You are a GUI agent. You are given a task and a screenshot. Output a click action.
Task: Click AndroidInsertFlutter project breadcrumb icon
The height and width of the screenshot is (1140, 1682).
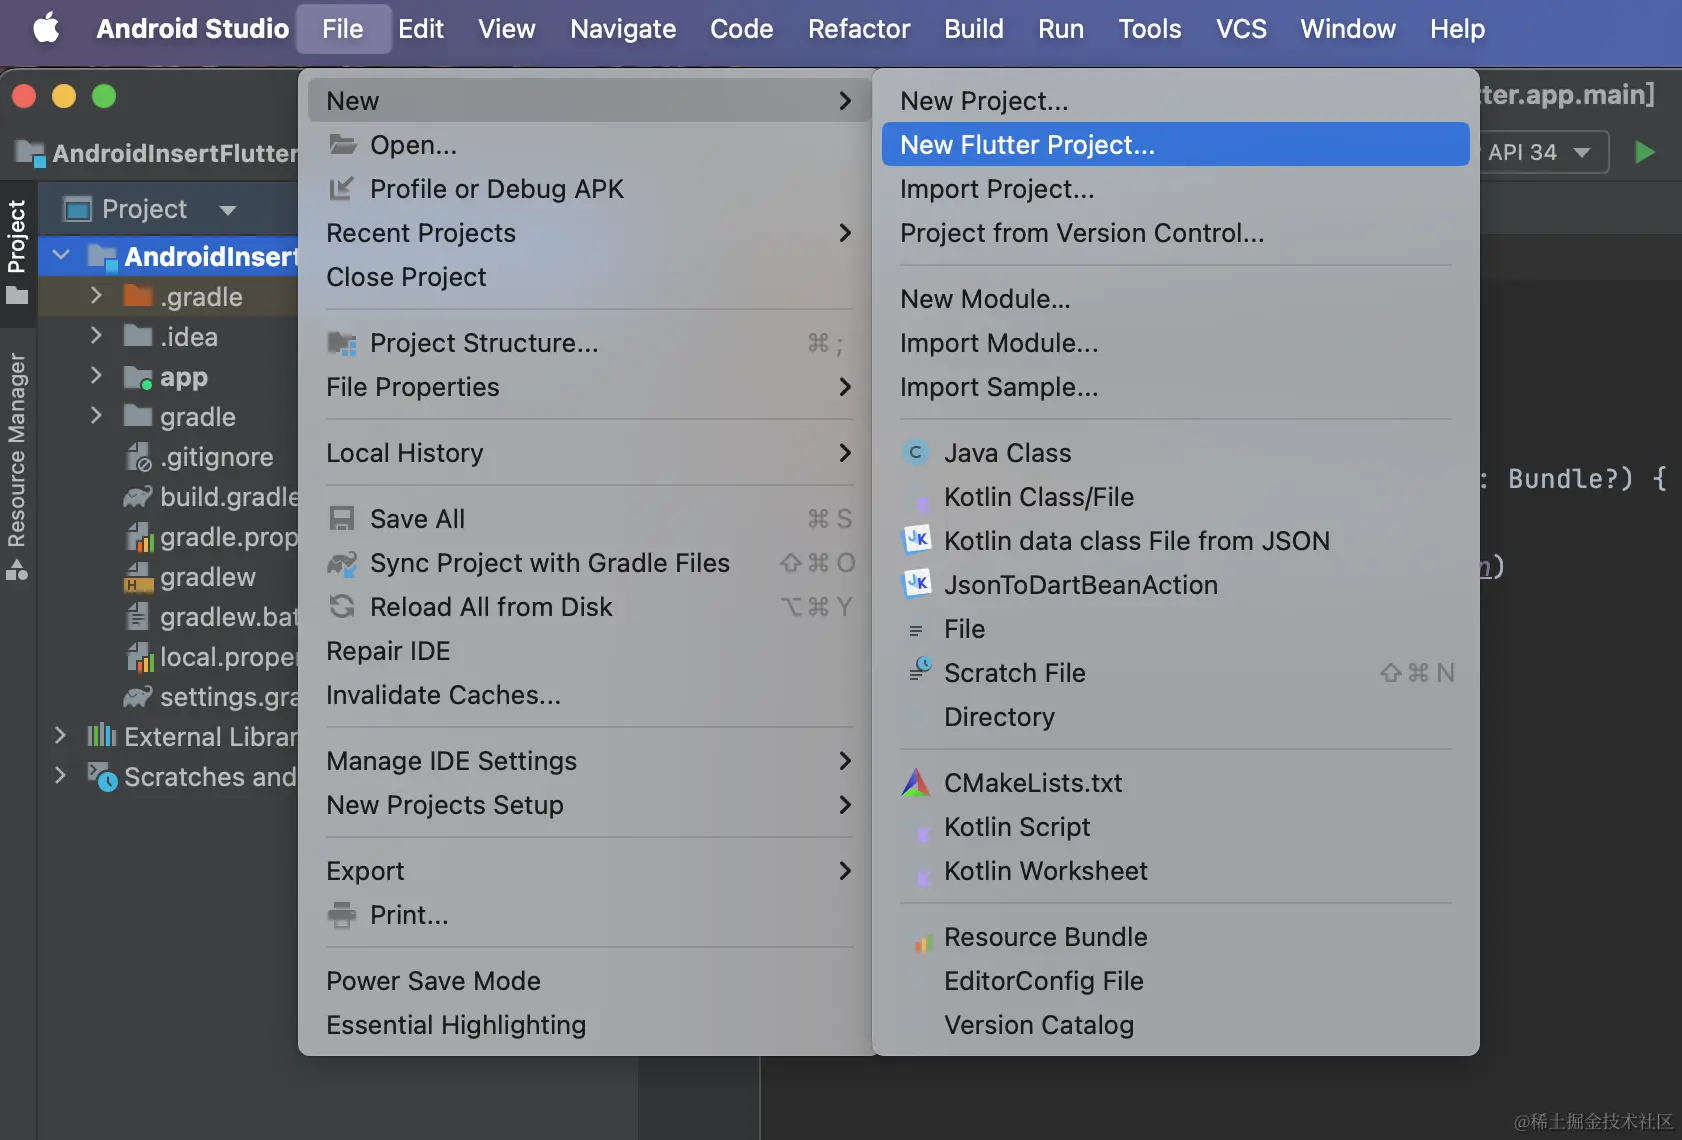coord(31,153)
